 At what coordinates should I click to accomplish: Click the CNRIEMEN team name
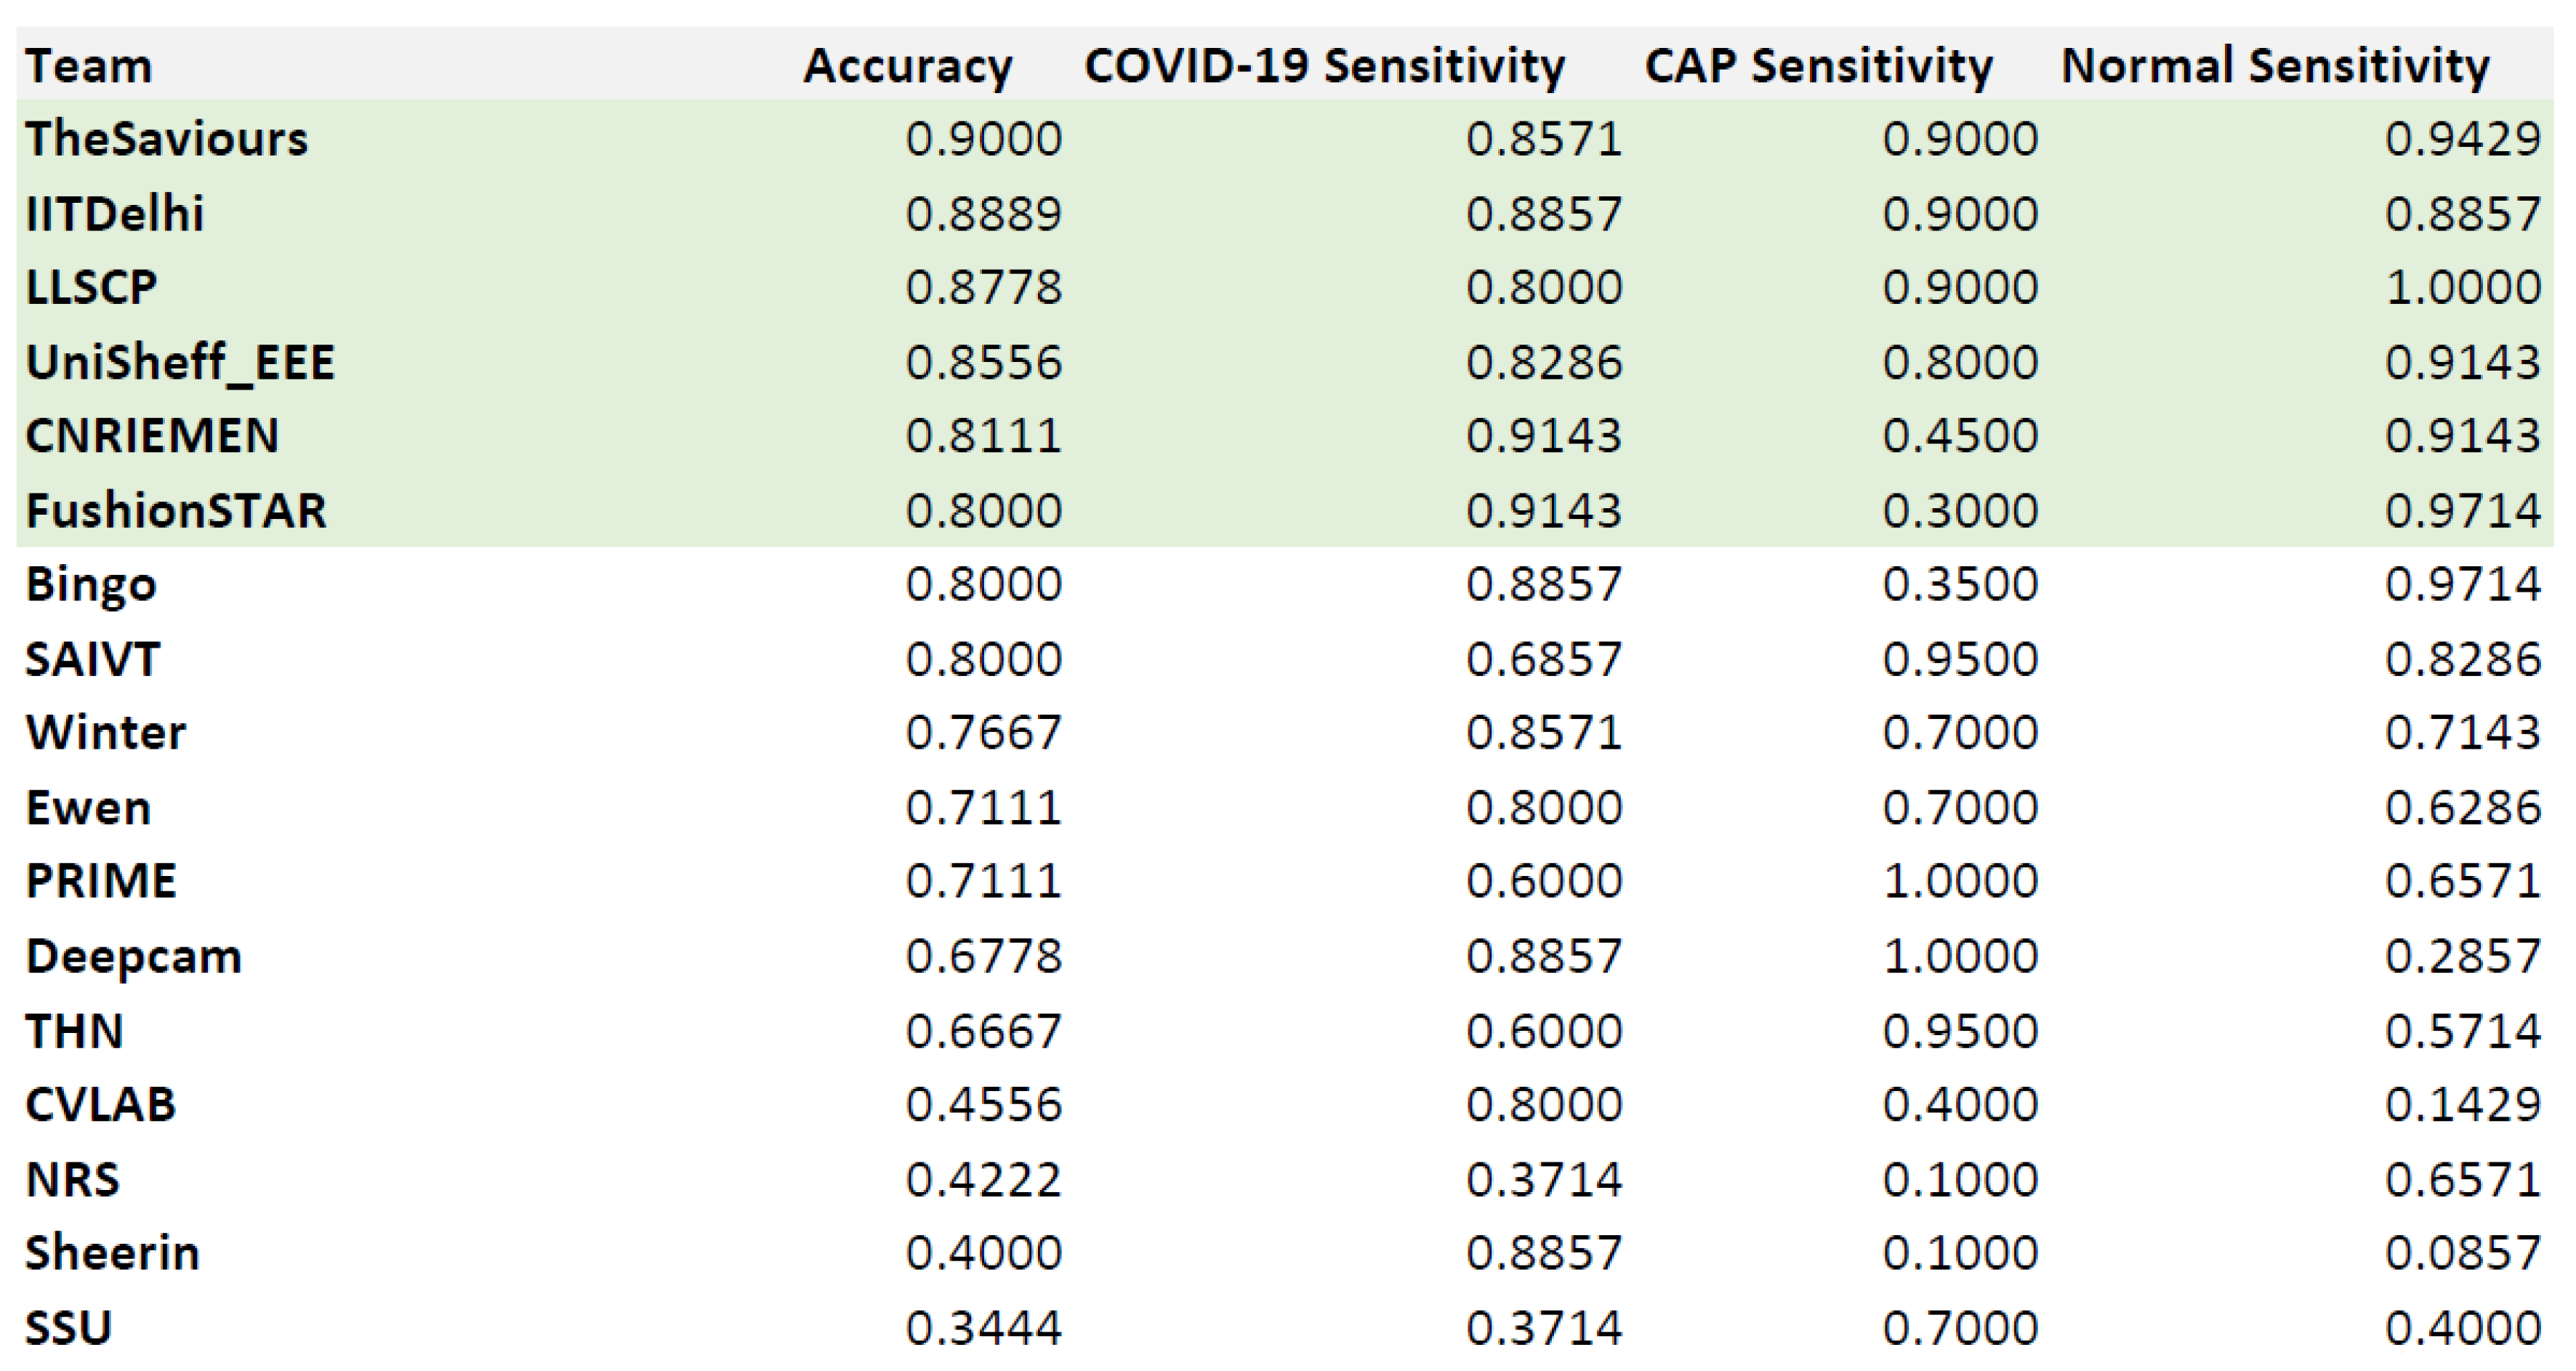tap(152, 436)
